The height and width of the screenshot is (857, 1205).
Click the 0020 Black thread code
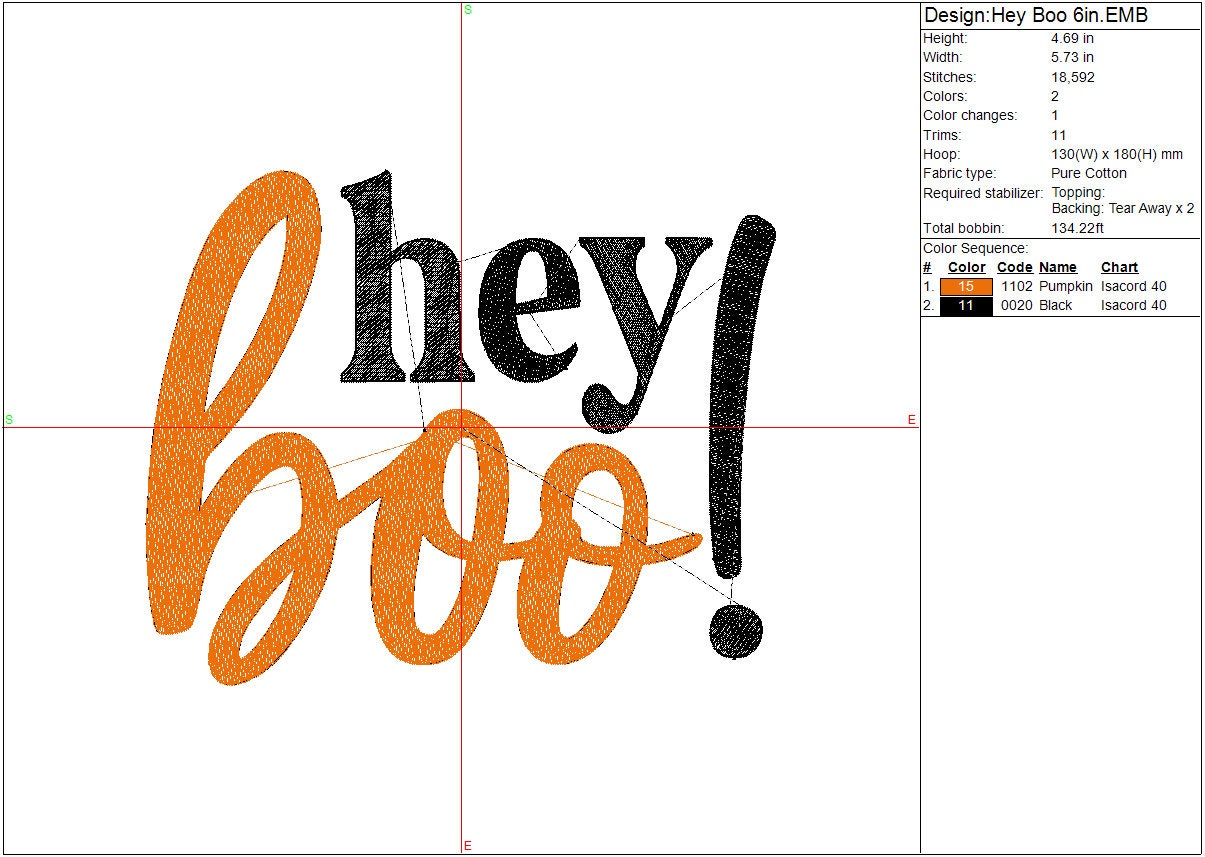(1016, 306)
